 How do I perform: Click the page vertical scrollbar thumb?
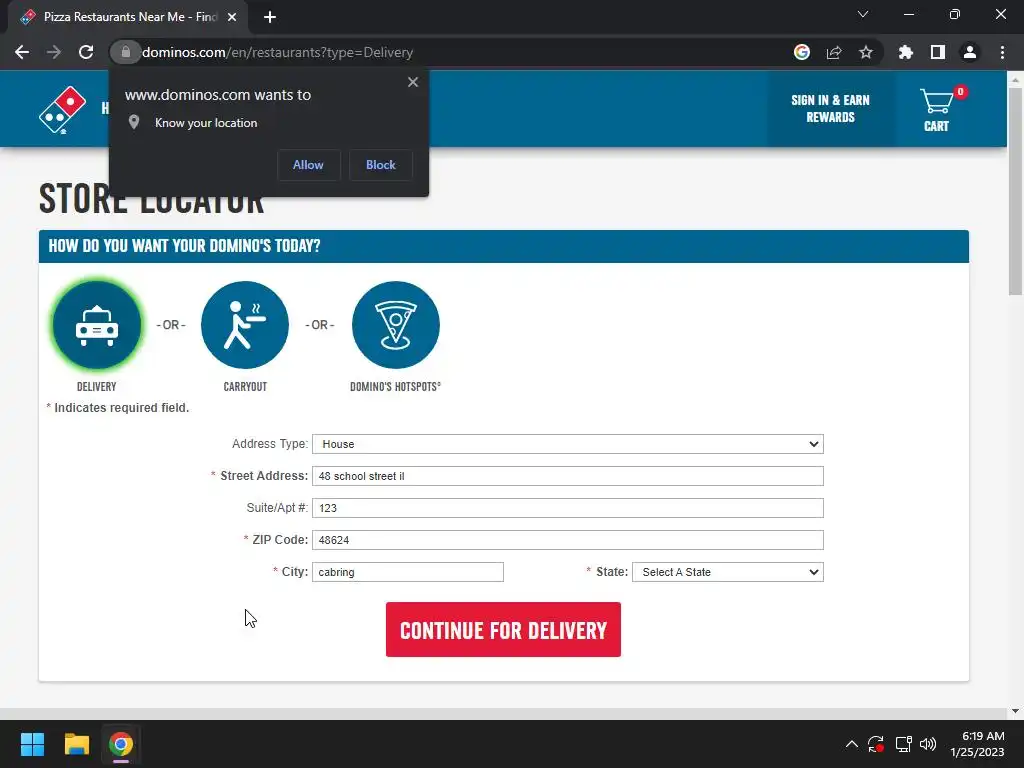tap(1015, 191)
